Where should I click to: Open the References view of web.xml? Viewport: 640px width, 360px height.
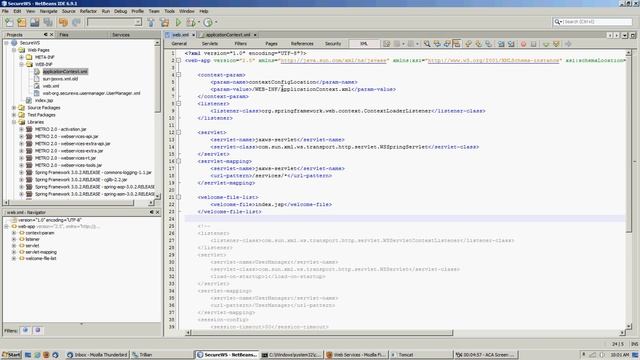point(302,44)
